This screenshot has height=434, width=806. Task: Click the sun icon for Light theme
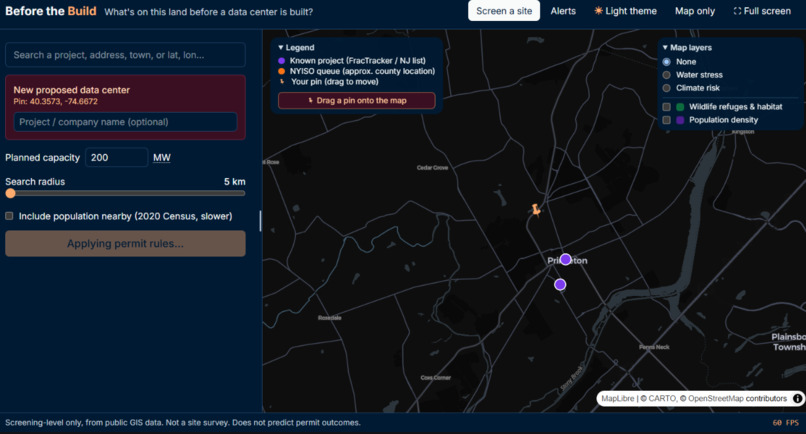pyautogui.click(x=598, y=11)
